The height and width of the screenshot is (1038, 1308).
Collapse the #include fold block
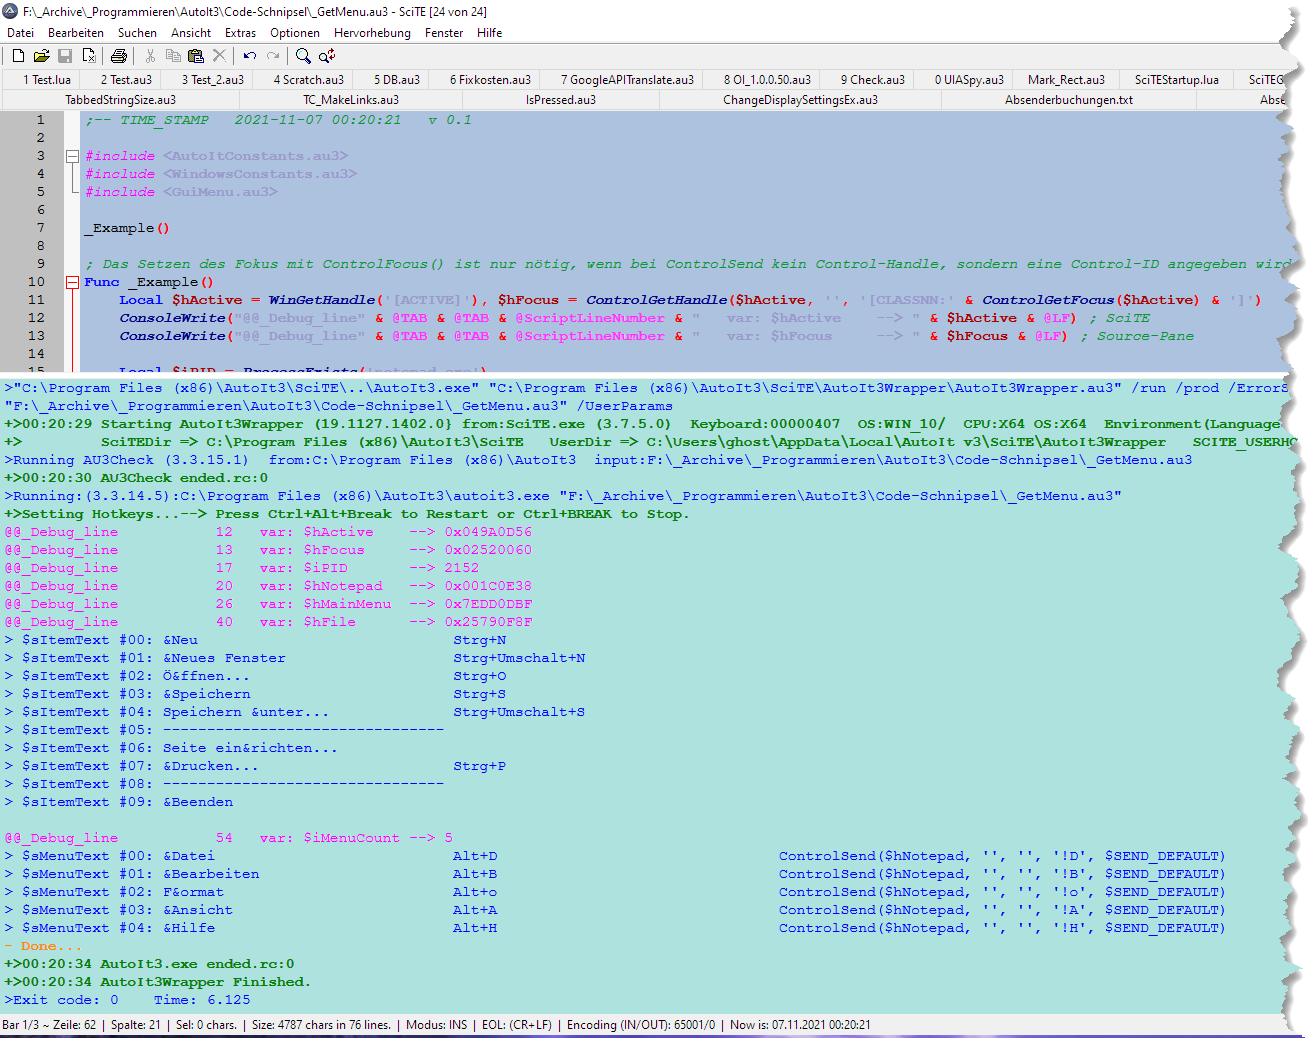tap(72, 156)
